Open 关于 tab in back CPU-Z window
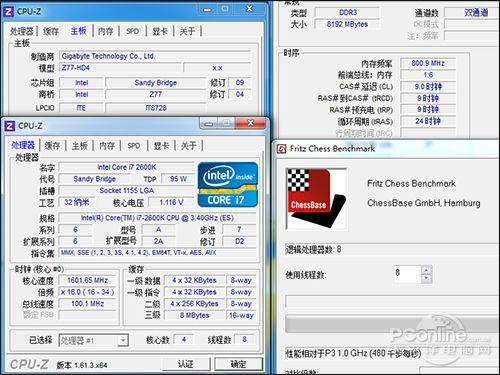Viewport: 500px width, 375px height. (x=187, y=31)
